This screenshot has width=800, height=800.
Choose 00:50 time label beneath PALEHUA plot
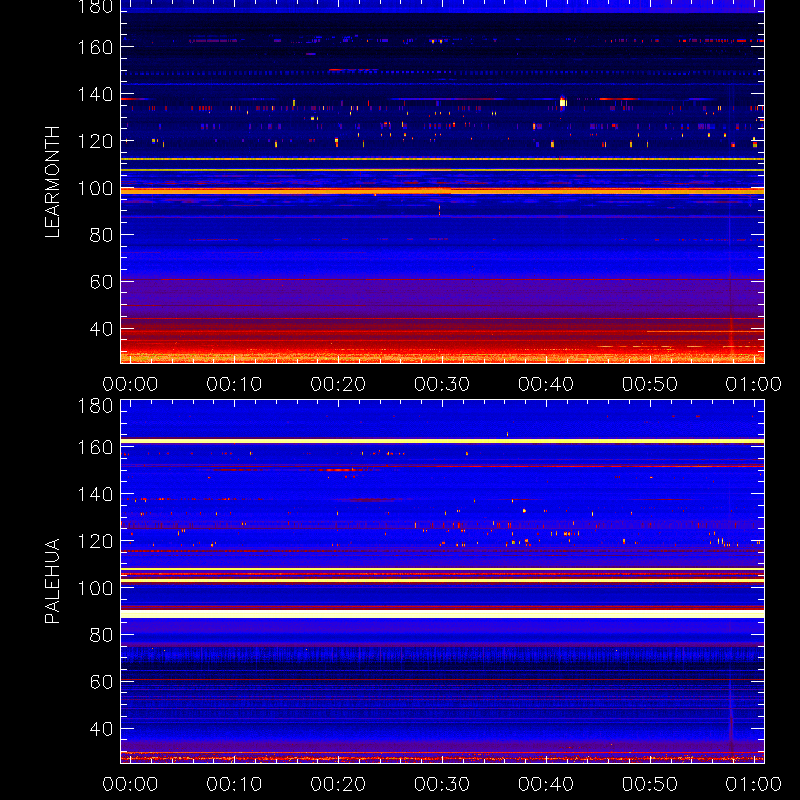pos(650,784)
